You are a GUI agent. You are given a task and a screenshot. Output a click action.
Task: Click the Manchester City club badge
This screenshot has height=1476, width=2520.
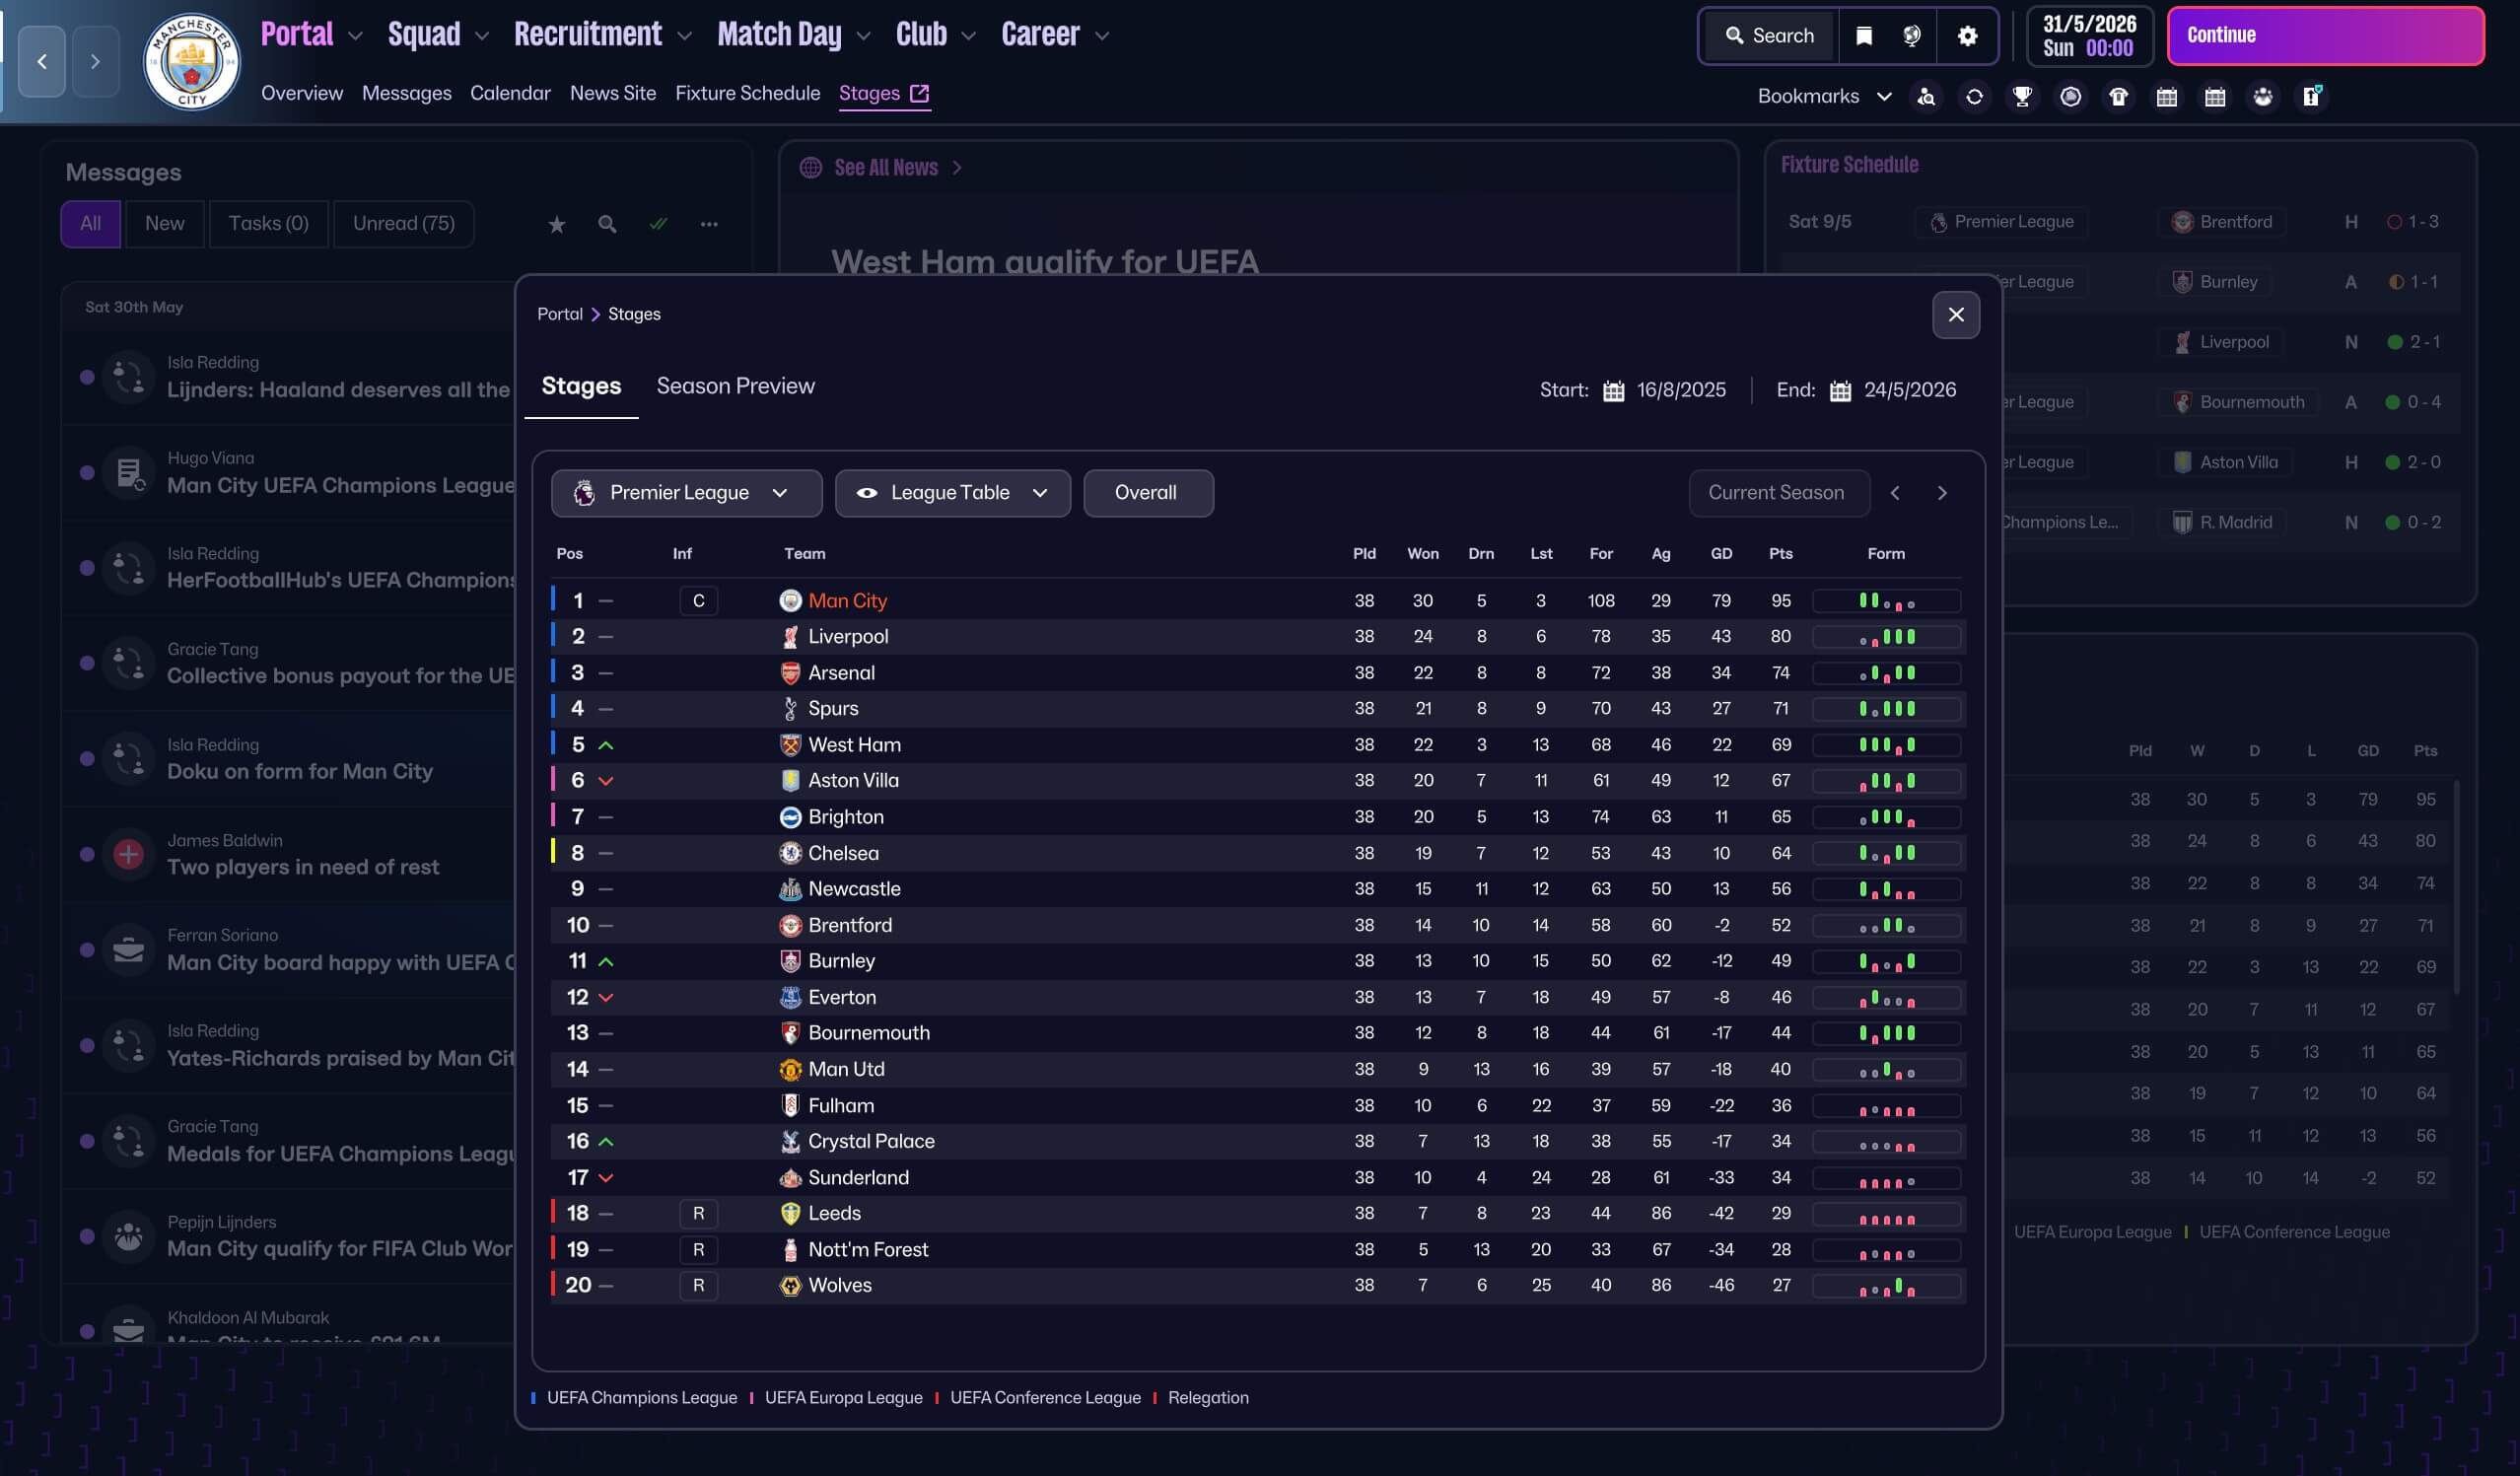coord(191,62)
